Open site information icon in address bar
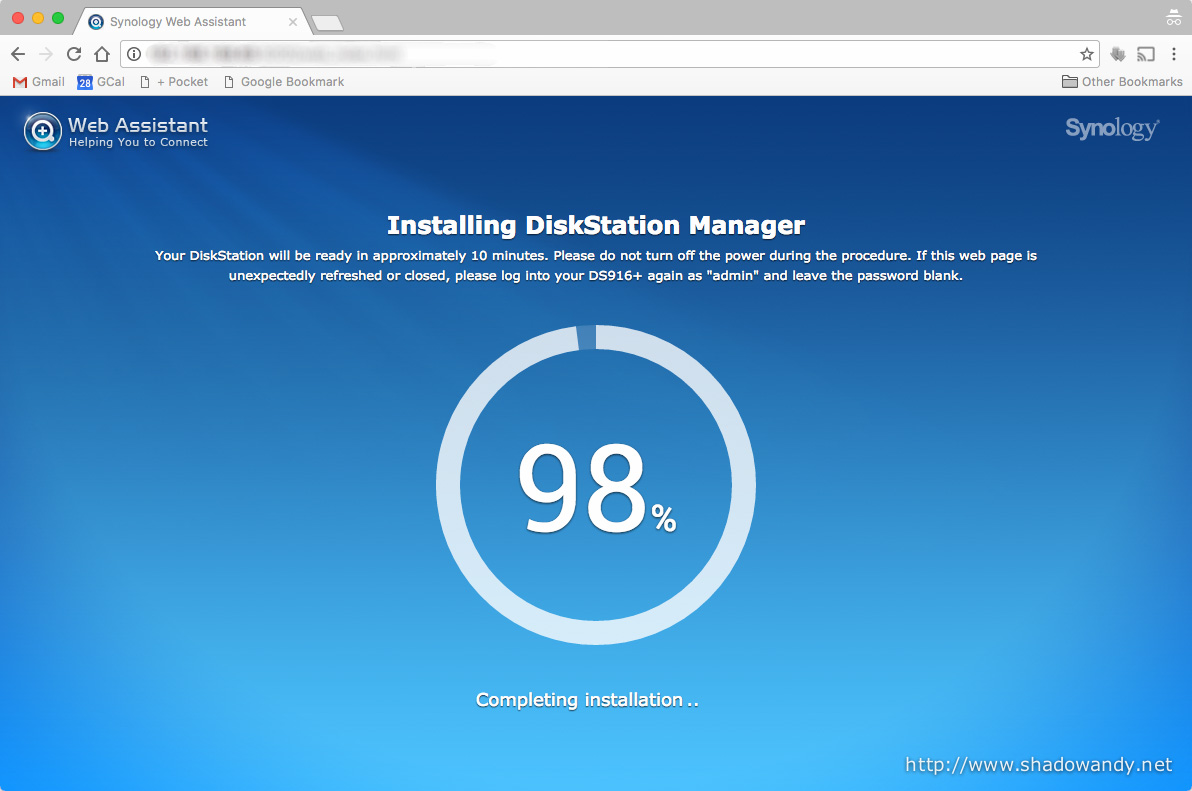 coord(134,54)
